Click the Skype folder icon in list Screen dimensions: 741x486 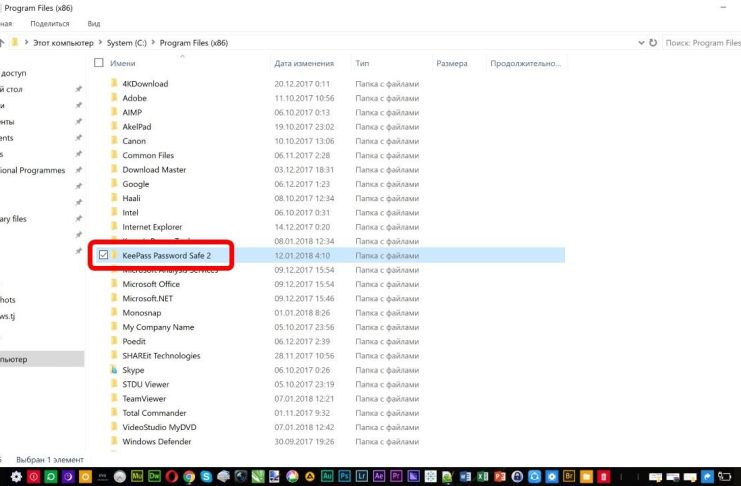pos(114,370)
